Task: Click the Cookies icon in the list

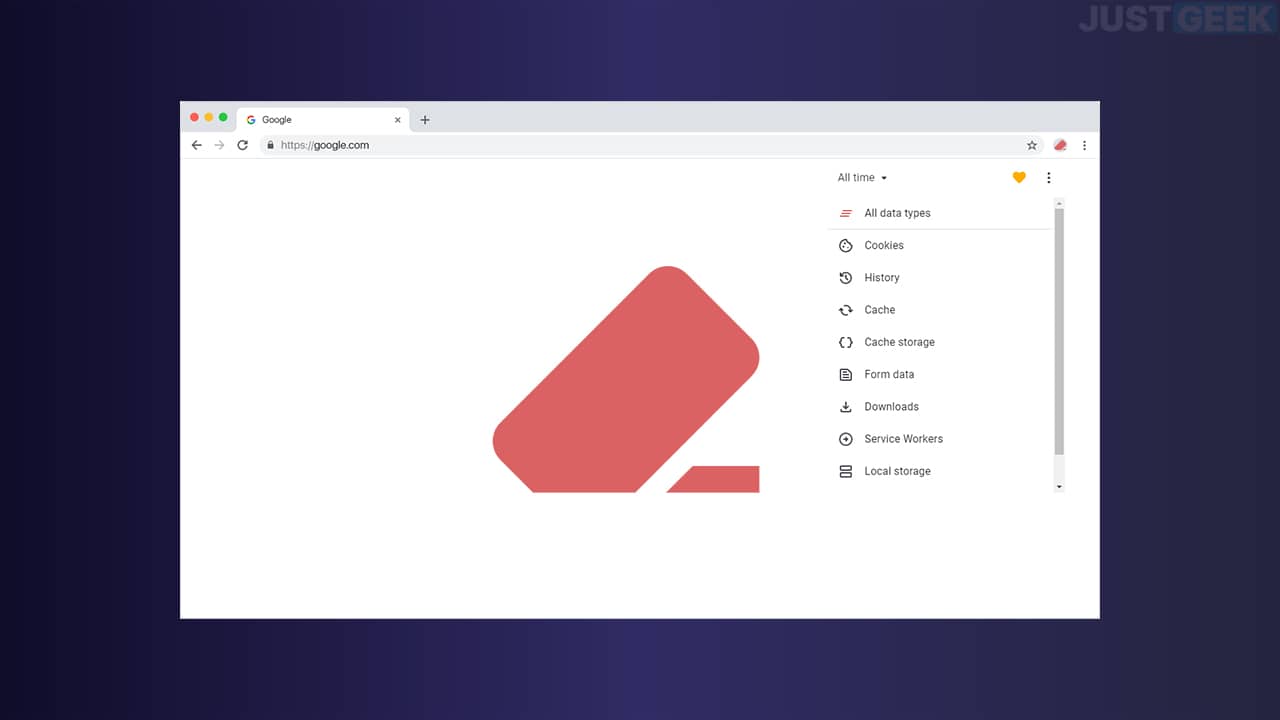Action: [x=846, y=245]
